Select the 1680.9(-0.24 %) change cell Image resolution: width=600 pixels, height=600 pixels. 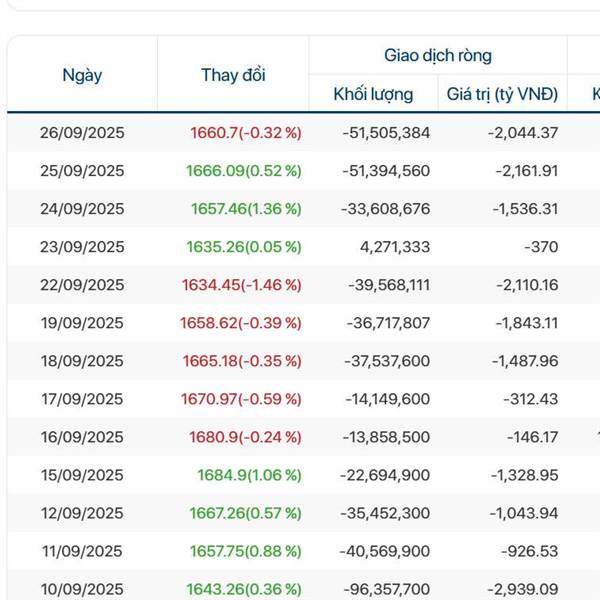245,437
